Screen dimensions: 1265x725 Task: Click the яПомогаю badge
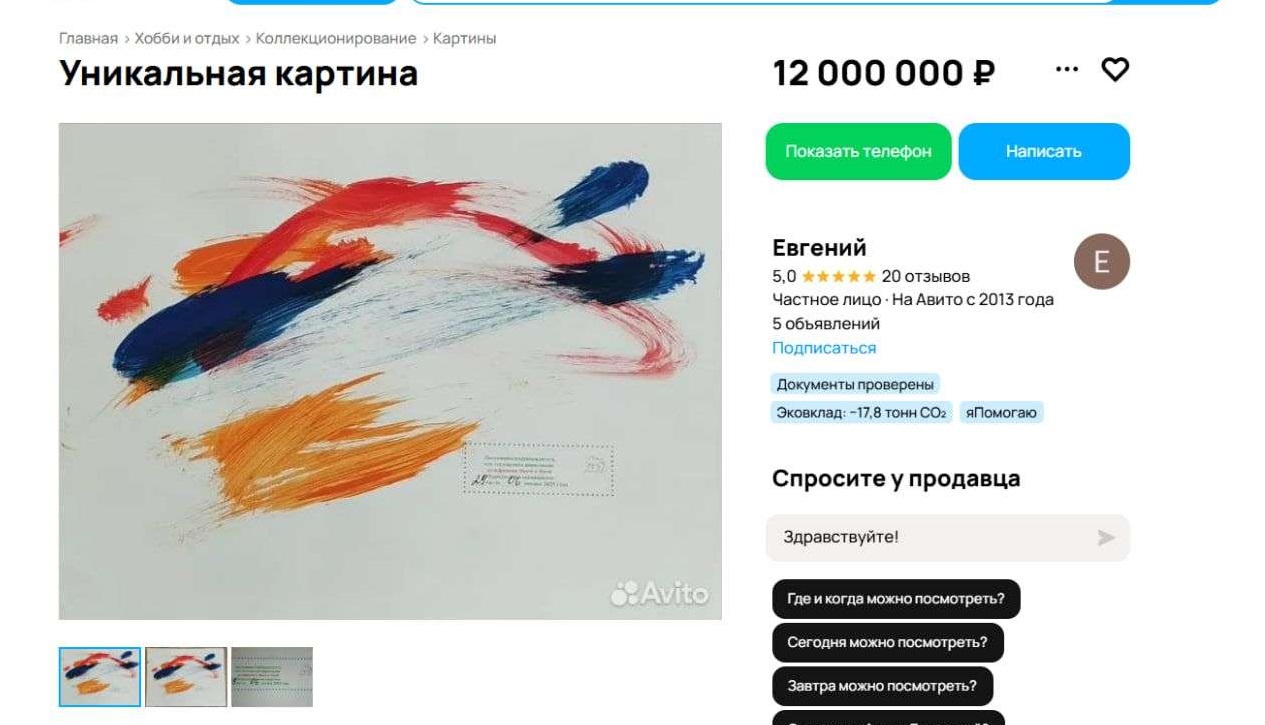(x=1002, y=413)
